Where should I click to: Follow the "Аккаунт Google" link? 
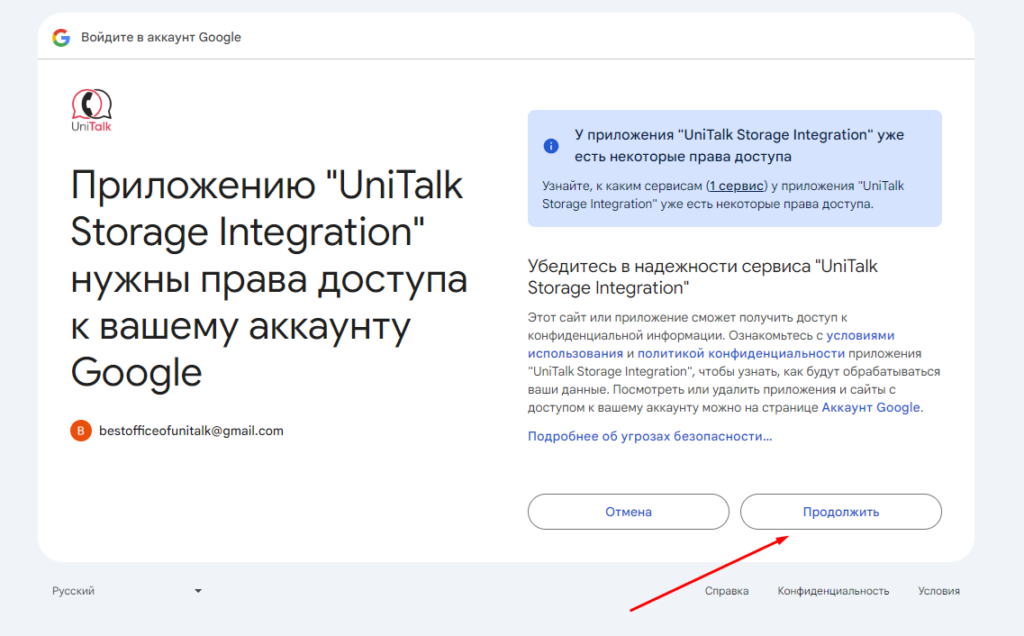[x=871, y=408]
